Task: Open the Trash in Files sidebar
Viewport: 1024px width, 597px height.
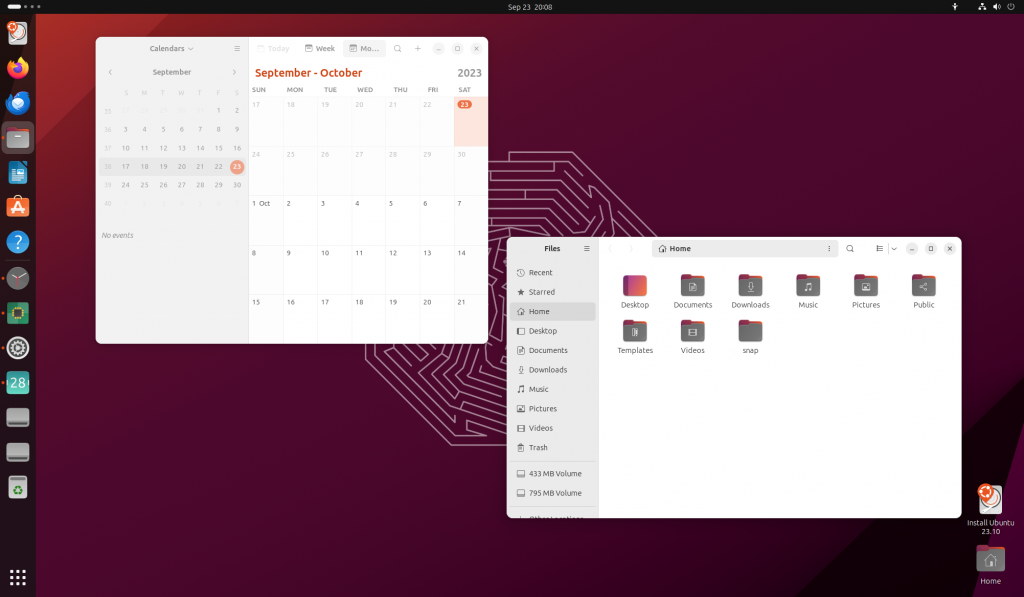Action: pyautogui.click(x=540, y=447)
